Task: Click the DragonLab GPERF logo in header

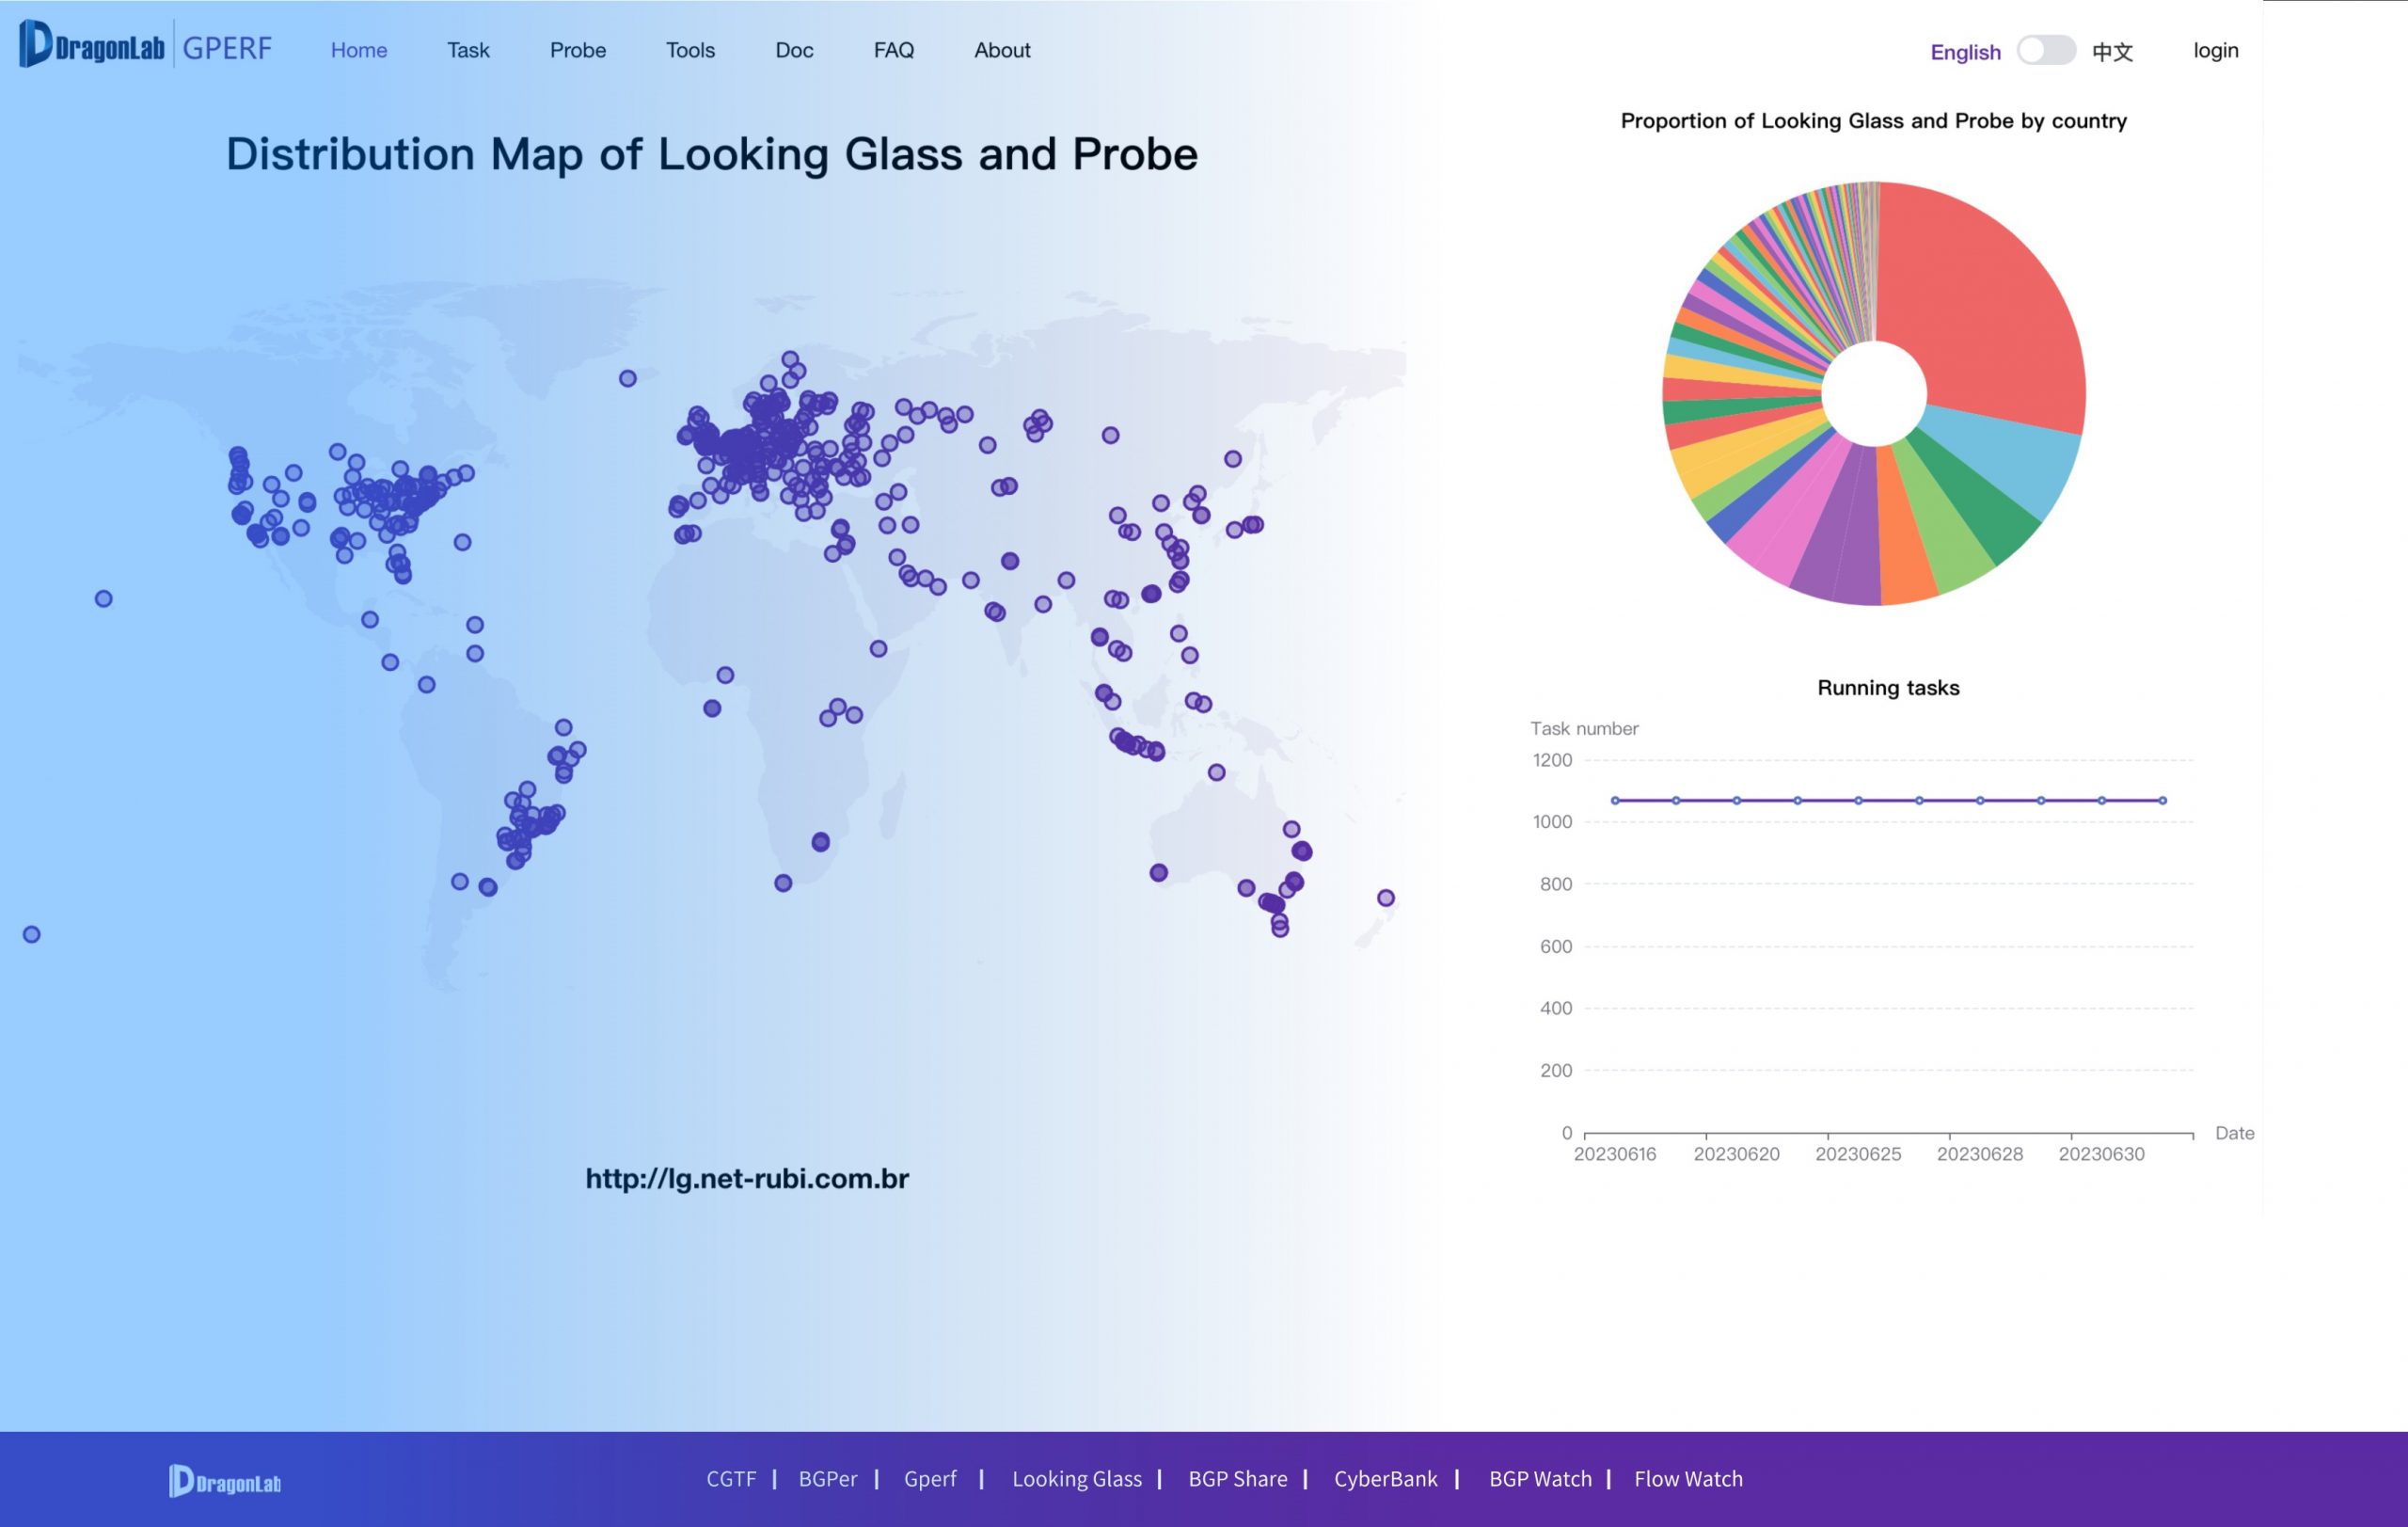Action: [x=145, y=46]
